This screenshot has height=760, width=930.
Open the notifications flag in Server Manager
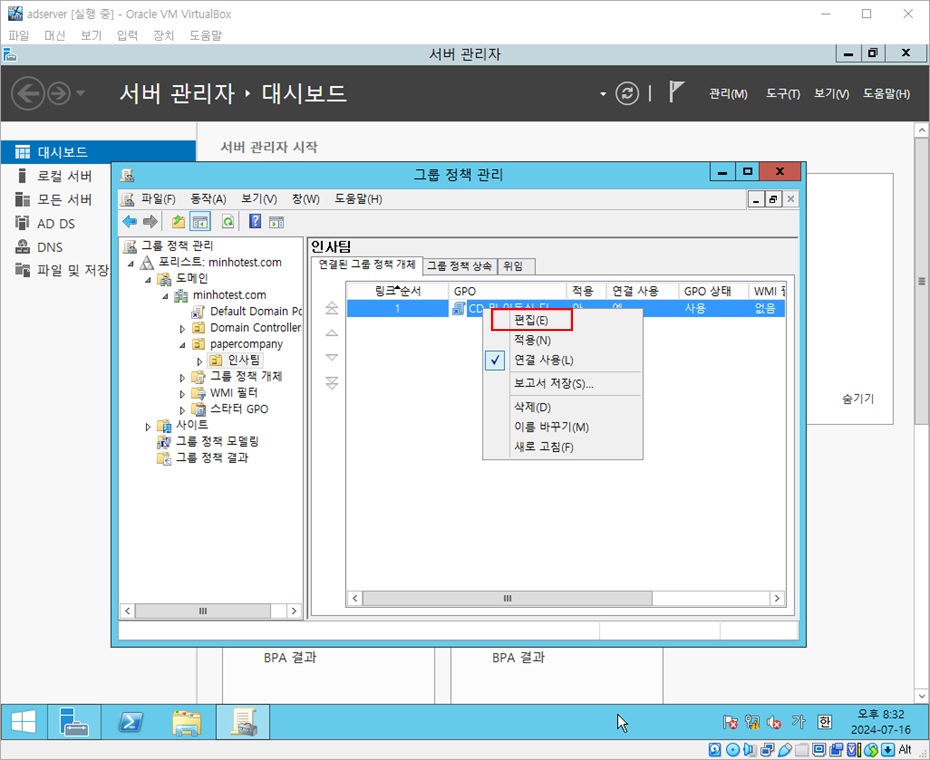[676, 91]
